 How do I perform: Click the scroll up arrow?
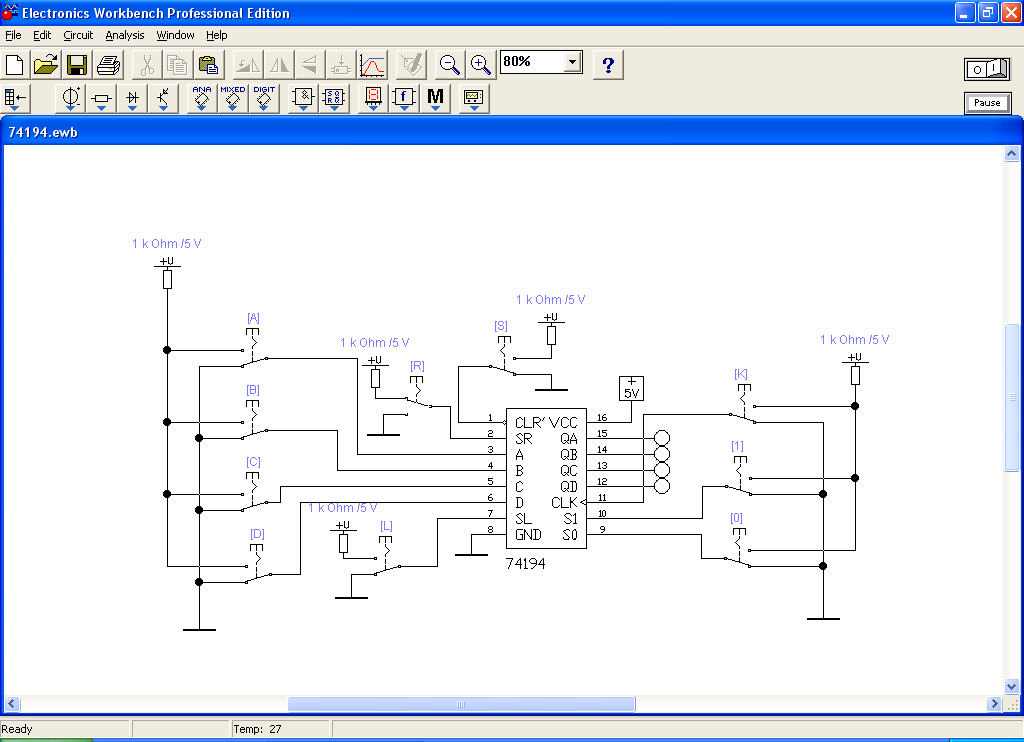coord(1012,153)
